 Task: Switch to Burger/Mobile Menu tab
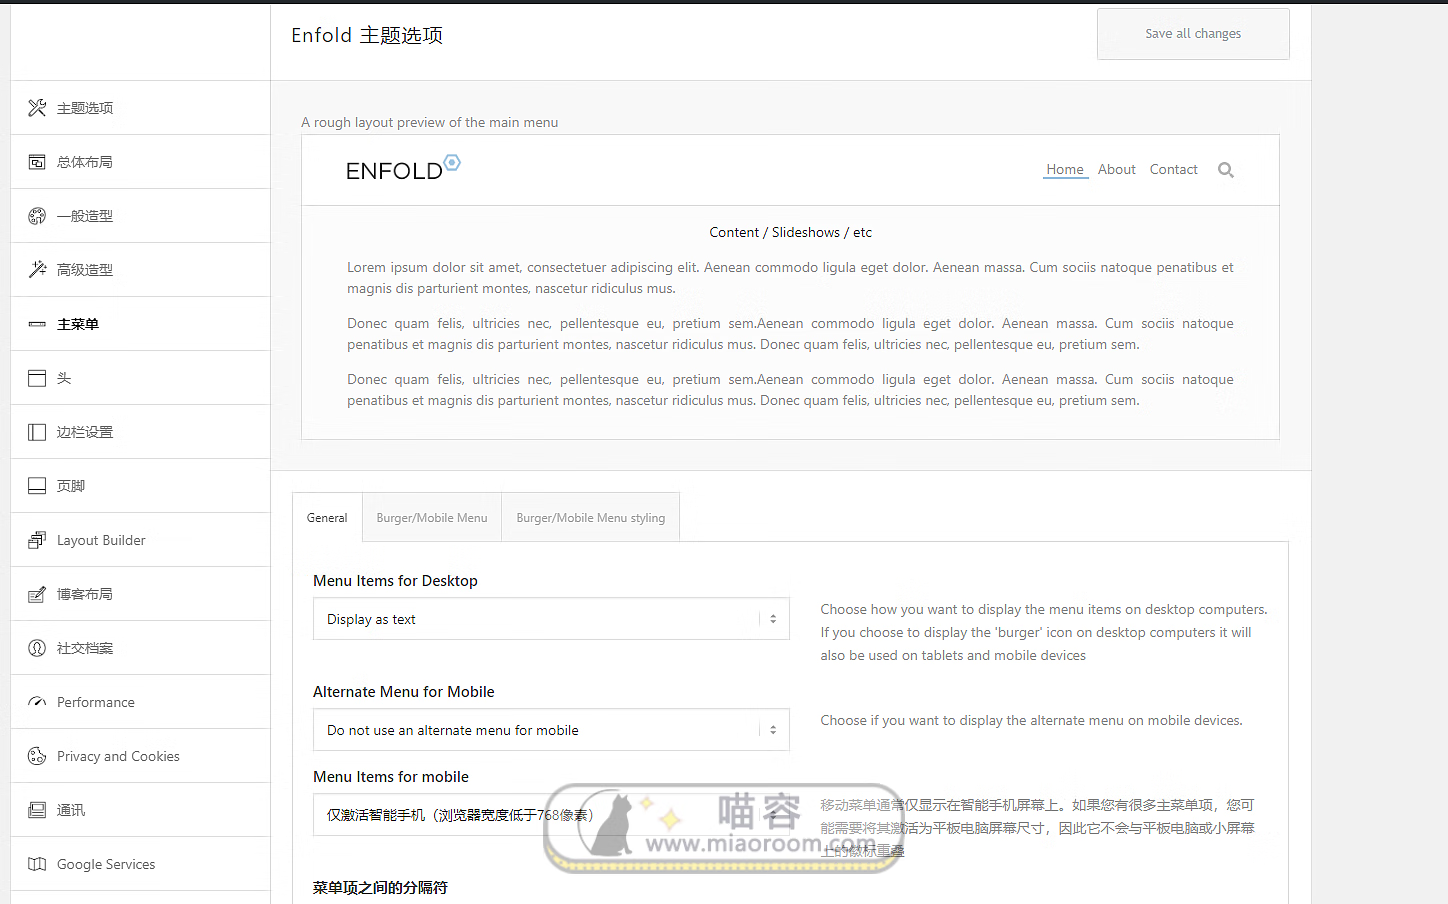pyautogui.click(x=432, y=518)
